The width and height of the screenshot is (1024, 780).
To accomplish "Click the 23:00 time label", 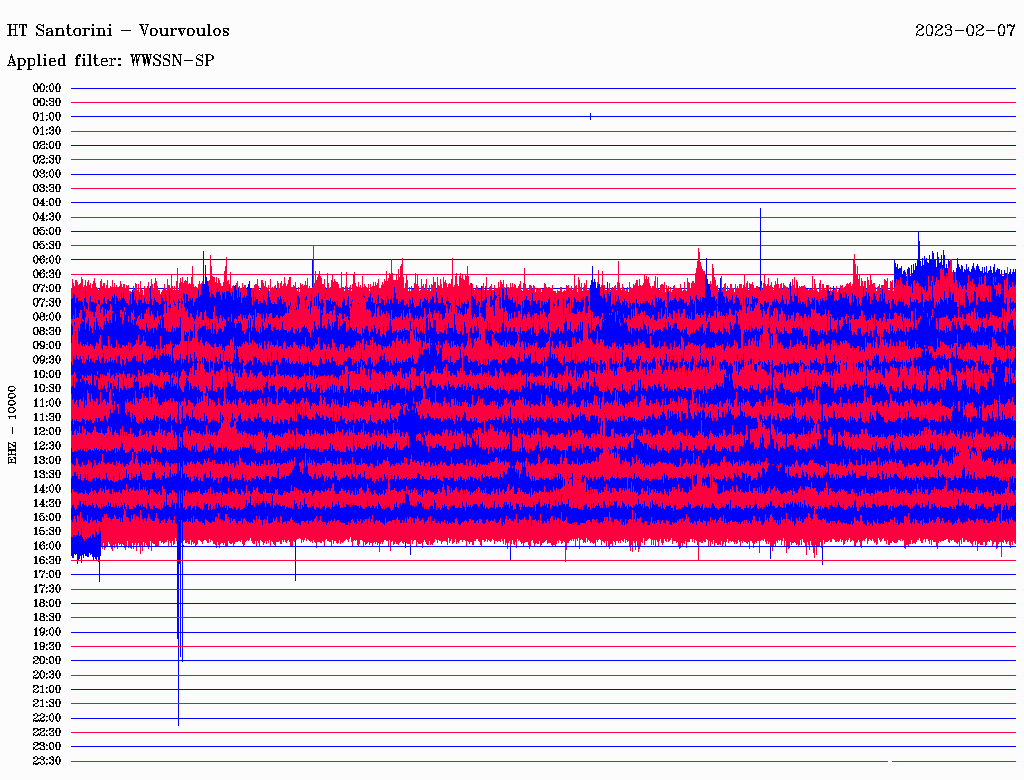I will 47,747.
